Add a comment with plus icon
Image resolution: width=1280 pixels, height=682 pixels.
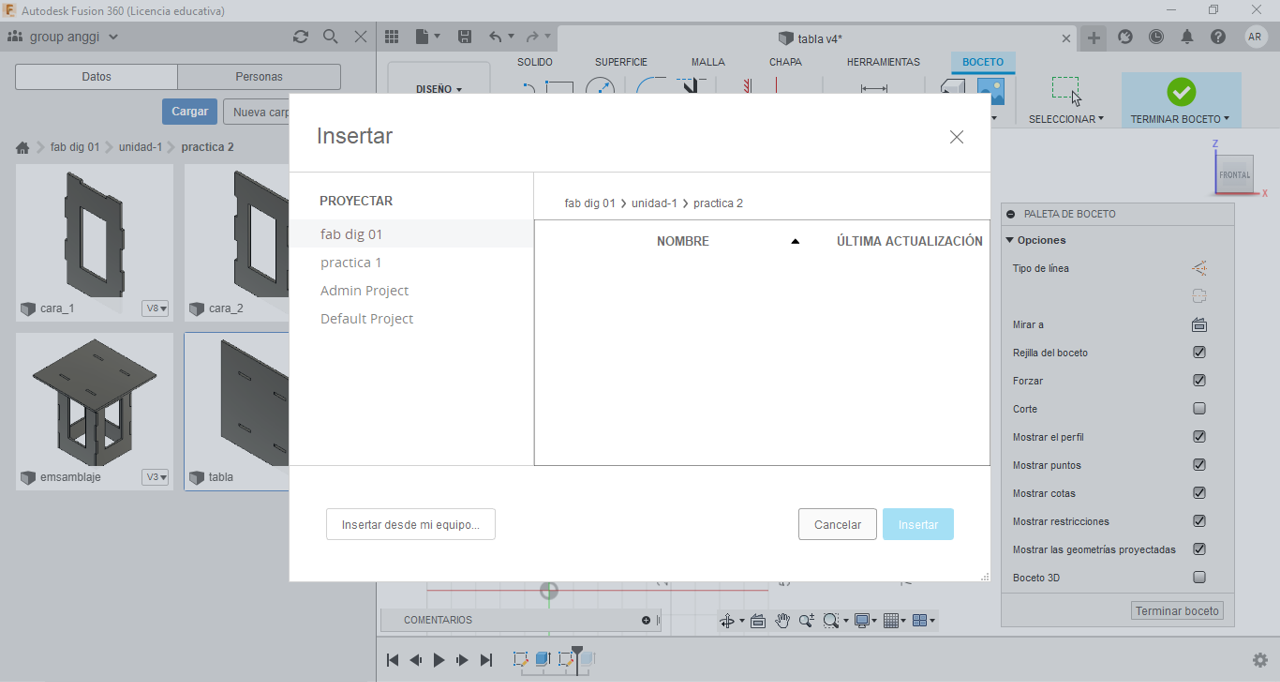tap(646, 621)
